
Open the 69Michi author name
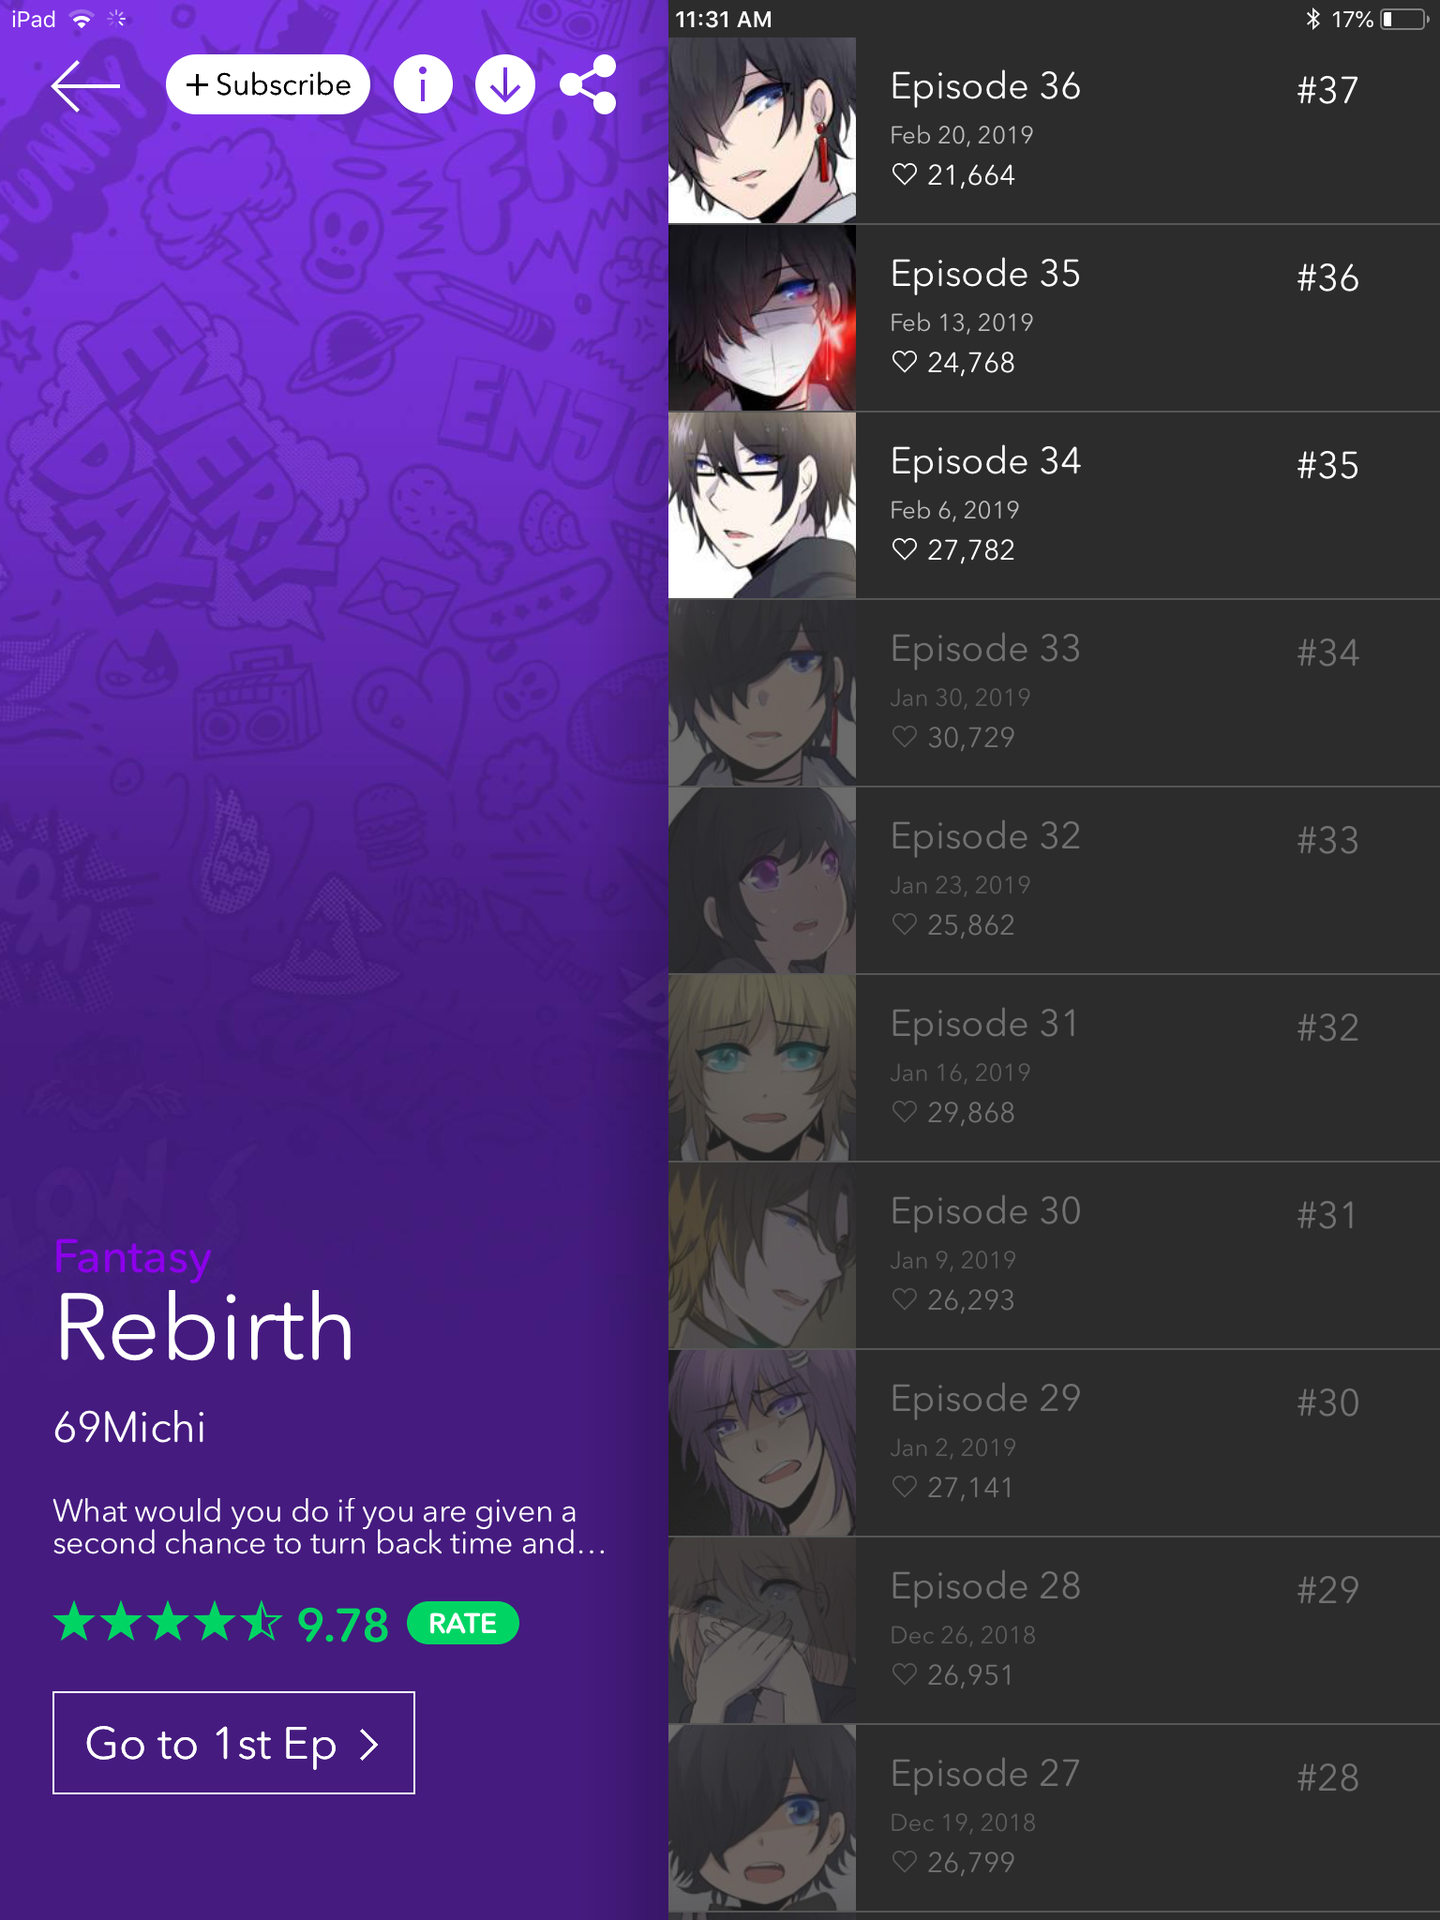pyautogui.click(x=129, y=1427)
